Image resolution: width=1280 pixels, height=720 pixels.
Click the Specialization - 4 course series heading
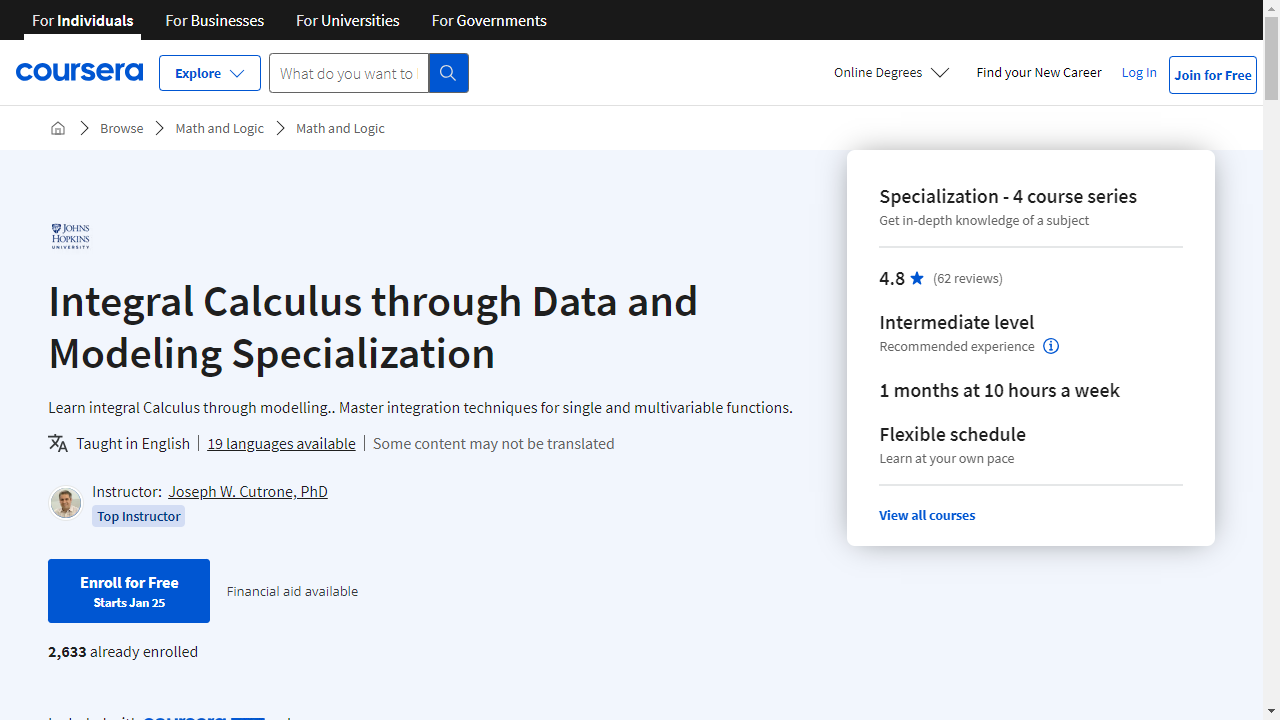point(1008,196)
